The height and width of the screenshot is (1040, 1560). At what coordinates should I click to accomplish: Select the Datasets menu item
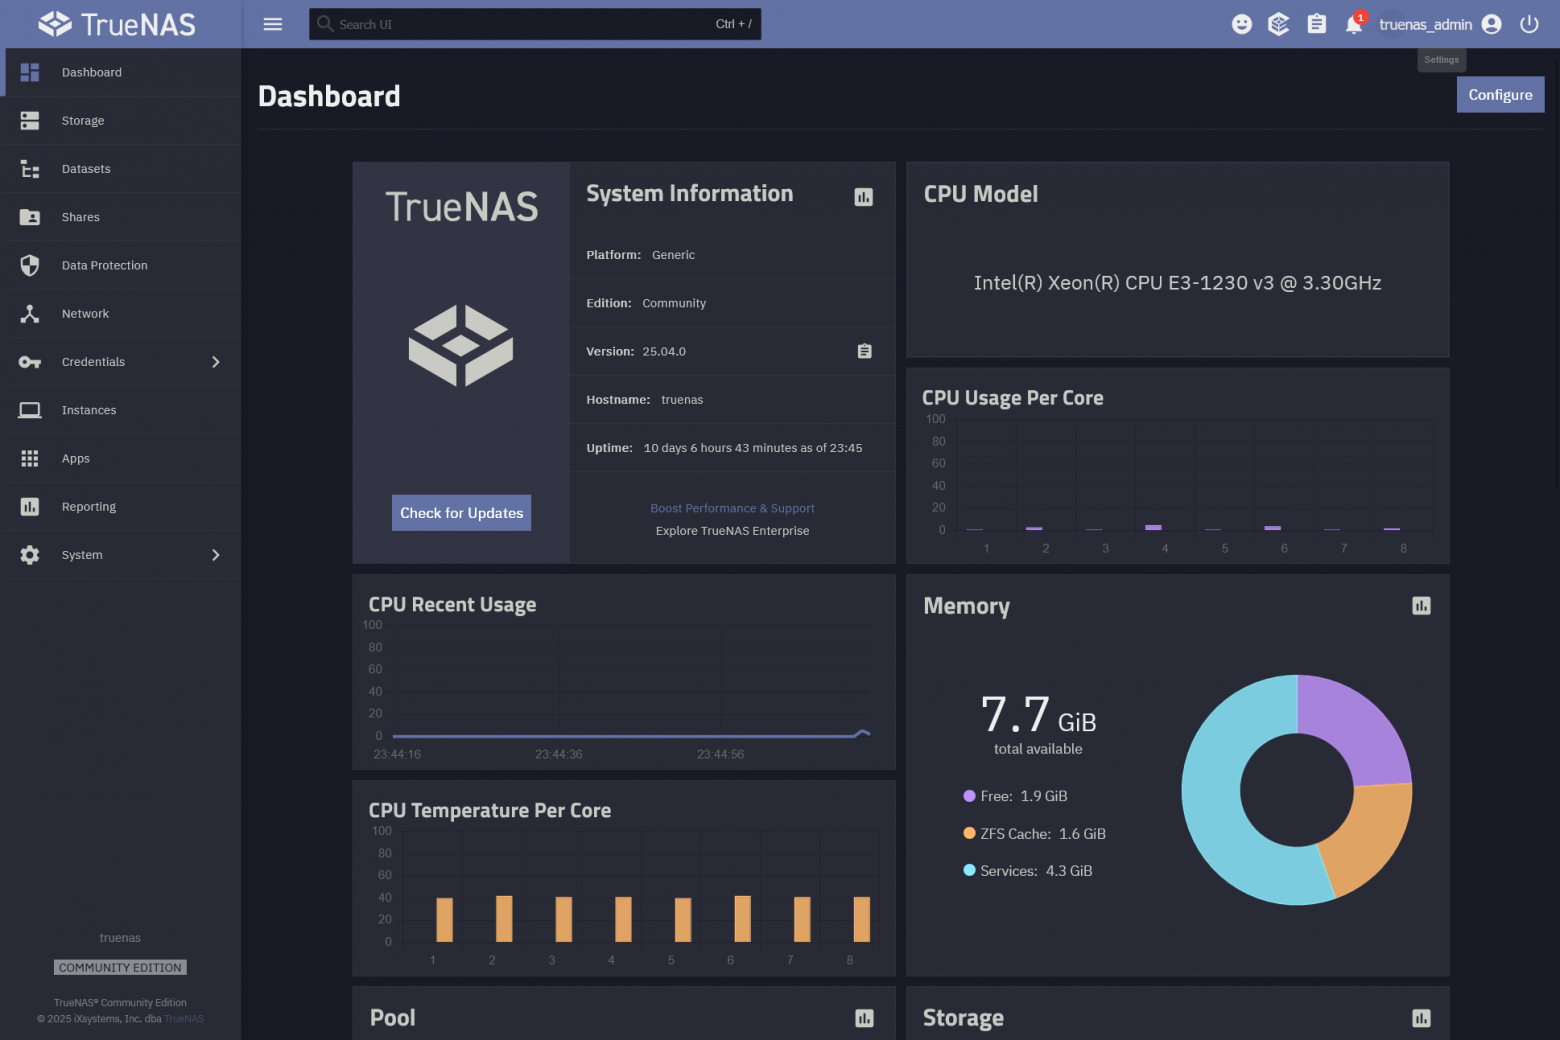[x=86, y=168]
